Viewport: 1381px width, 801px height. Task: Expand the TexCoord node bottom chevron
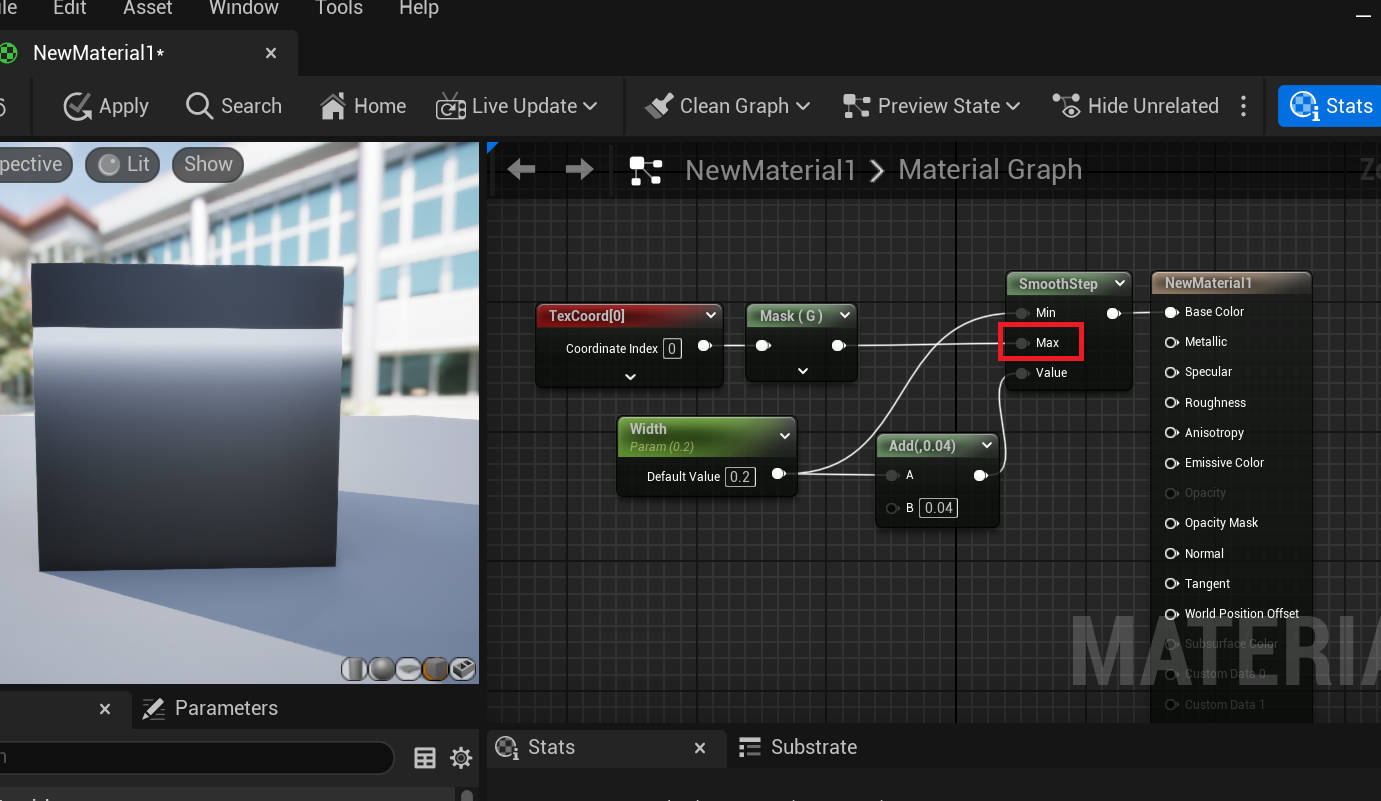630,377
